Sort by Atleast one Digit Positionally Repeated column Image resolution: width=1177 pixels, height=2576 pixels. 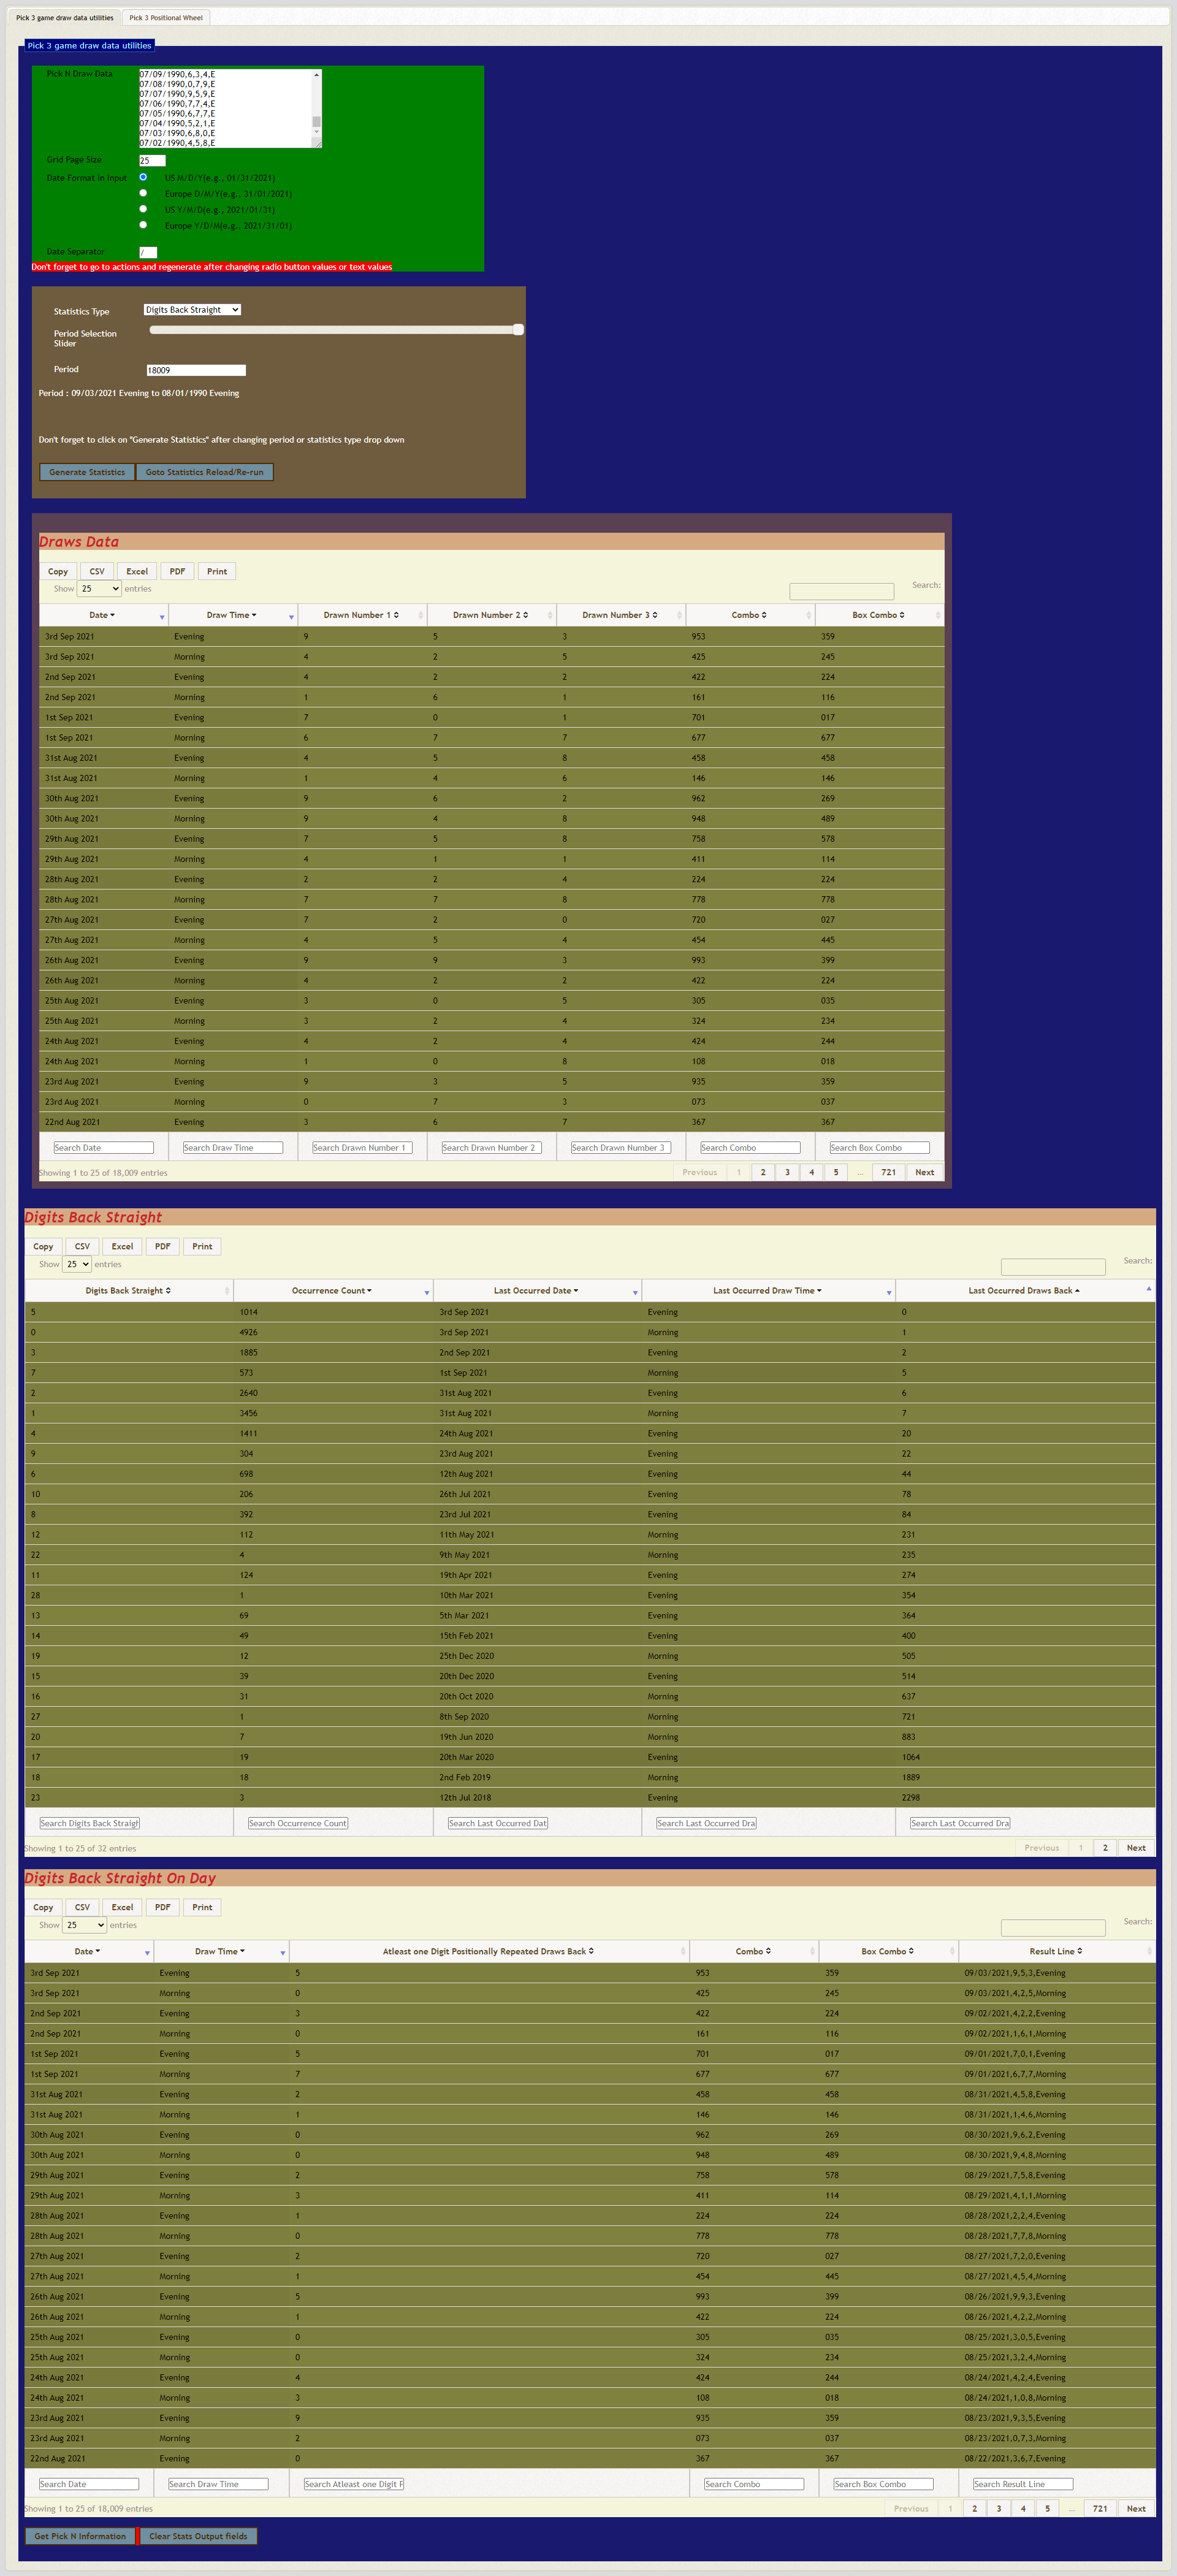pyautogui.click(x=489, y=1951)
